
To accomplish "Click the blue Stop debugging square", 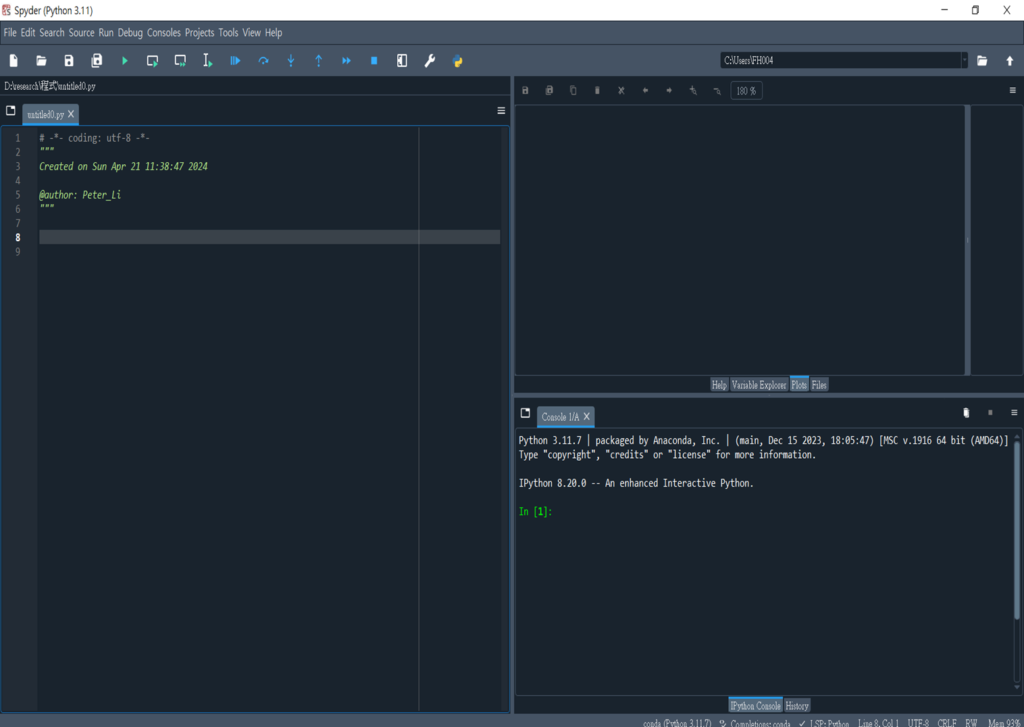I will point(374,61).
